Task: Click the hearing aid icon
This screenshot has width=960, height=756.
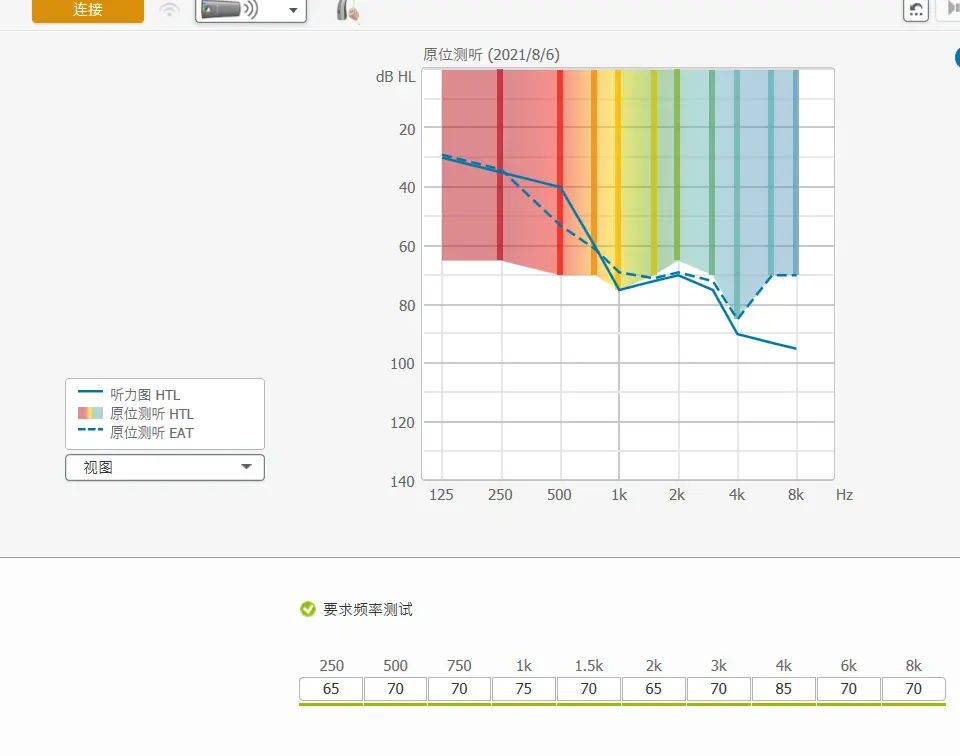Action: click(347, 11)
